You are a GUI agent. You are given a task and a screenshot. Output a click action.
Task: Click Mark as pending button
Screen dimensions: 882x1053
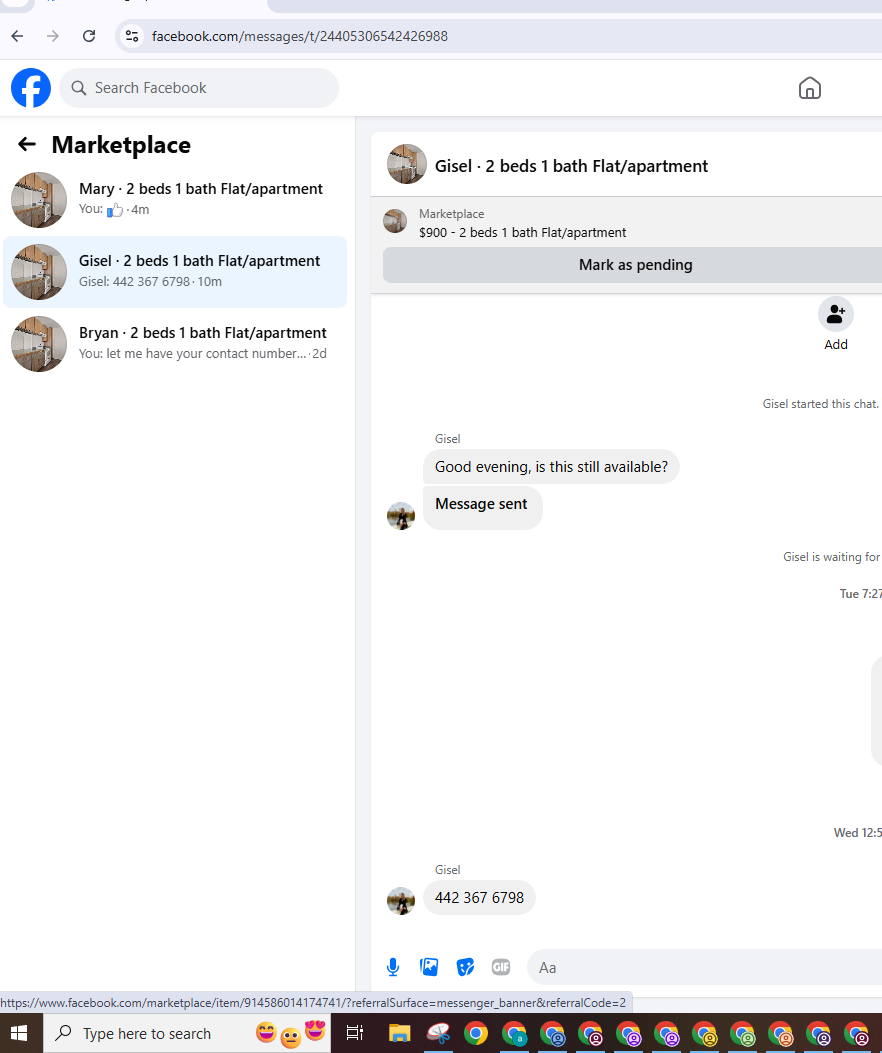coord(635,265)
